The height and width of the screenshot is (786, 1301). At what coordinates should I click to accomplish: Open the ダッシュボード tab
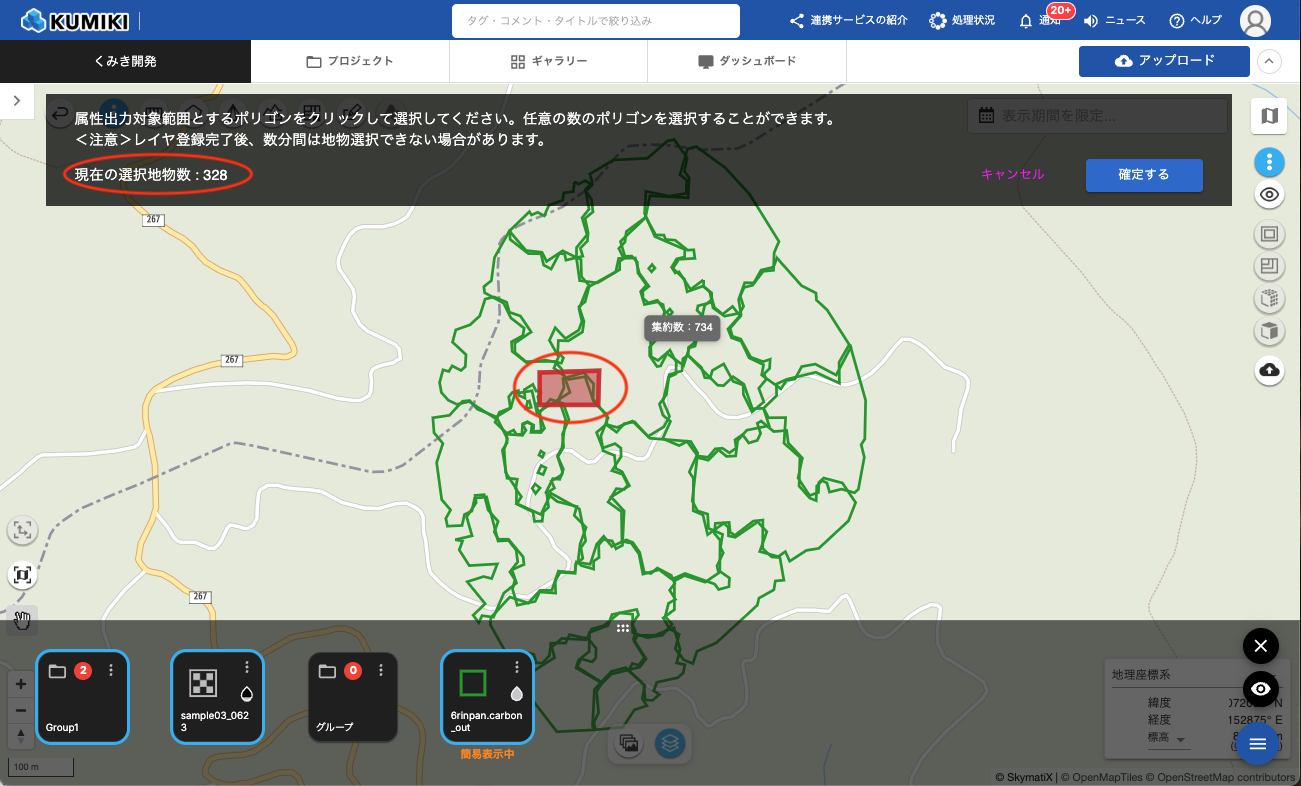pos(747,61)
